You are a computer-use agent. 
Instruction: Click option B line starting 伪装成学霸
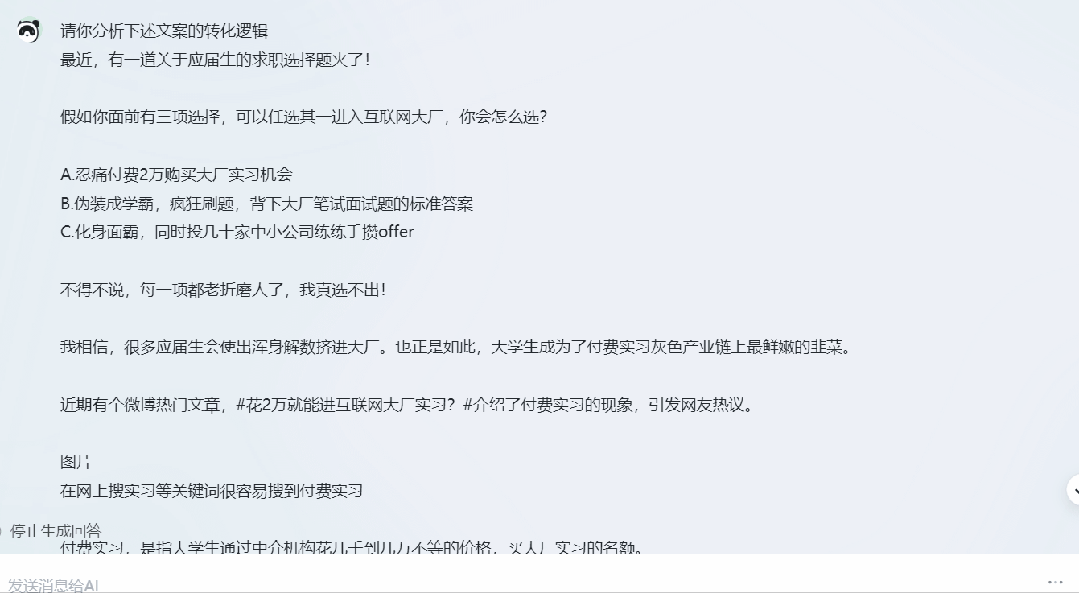(x=266, y=204)
